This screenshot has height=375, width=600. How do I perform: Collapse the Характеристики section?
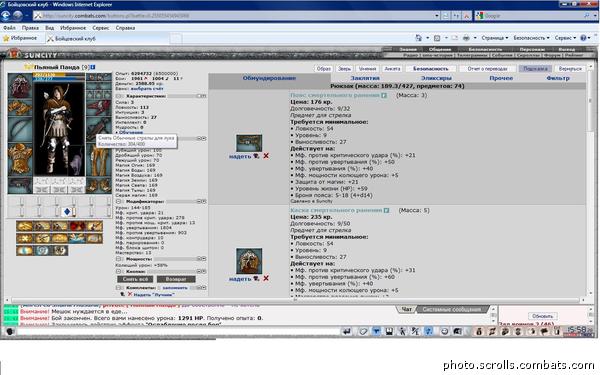point(119,96)
